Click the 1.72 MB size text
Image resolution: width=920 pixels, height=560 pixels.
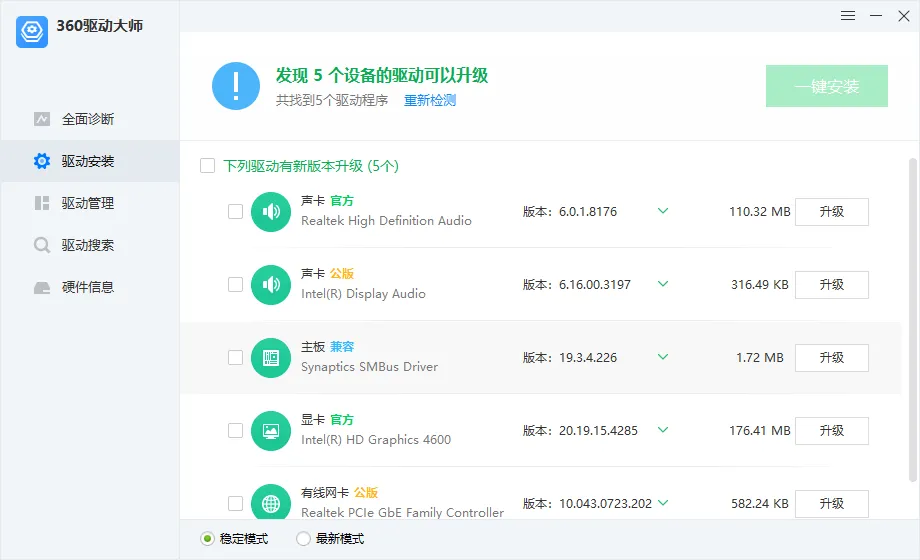pyautogui.click(x=760, y=357)
